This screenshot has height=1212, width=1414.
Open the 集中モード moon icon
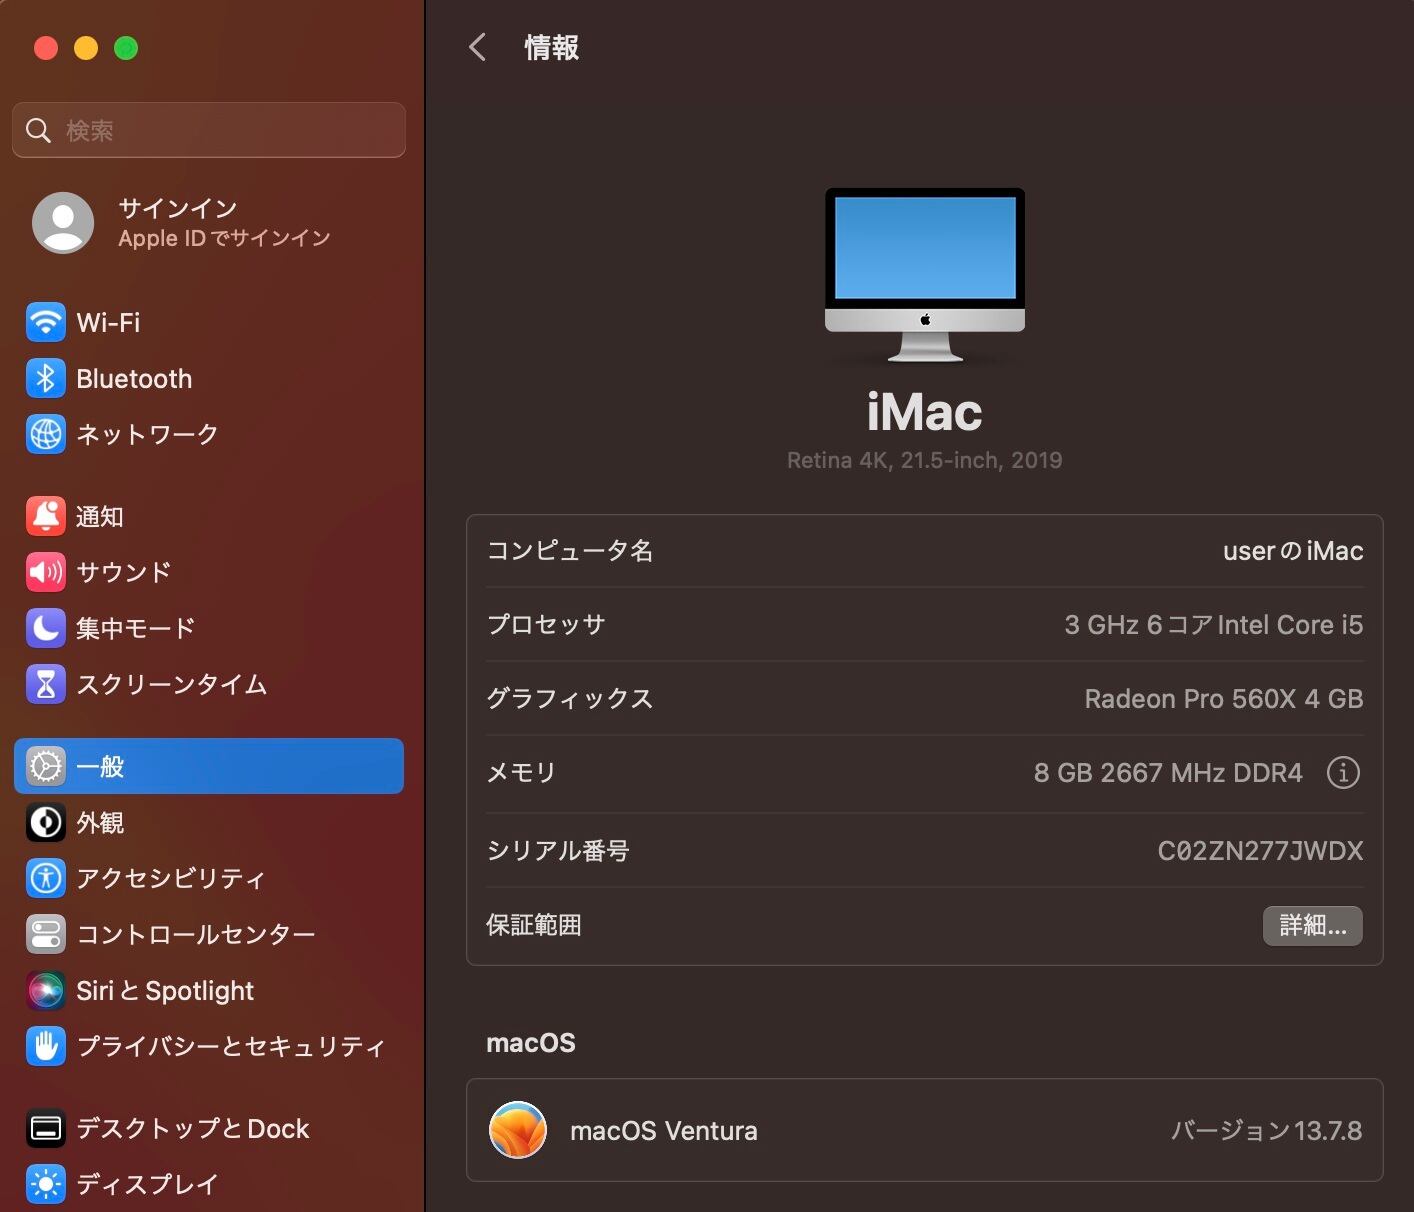[46, 628]
